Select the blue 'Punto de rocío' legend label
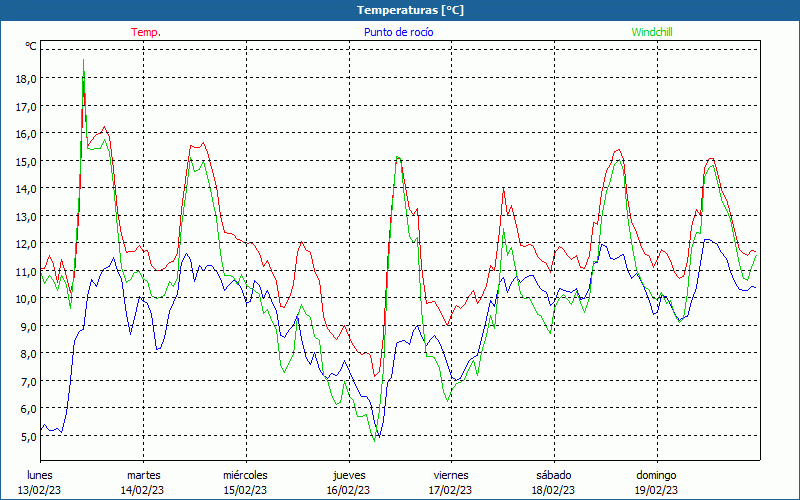The image size is (800, 500). pyautogui.click(x=398, y=32)
